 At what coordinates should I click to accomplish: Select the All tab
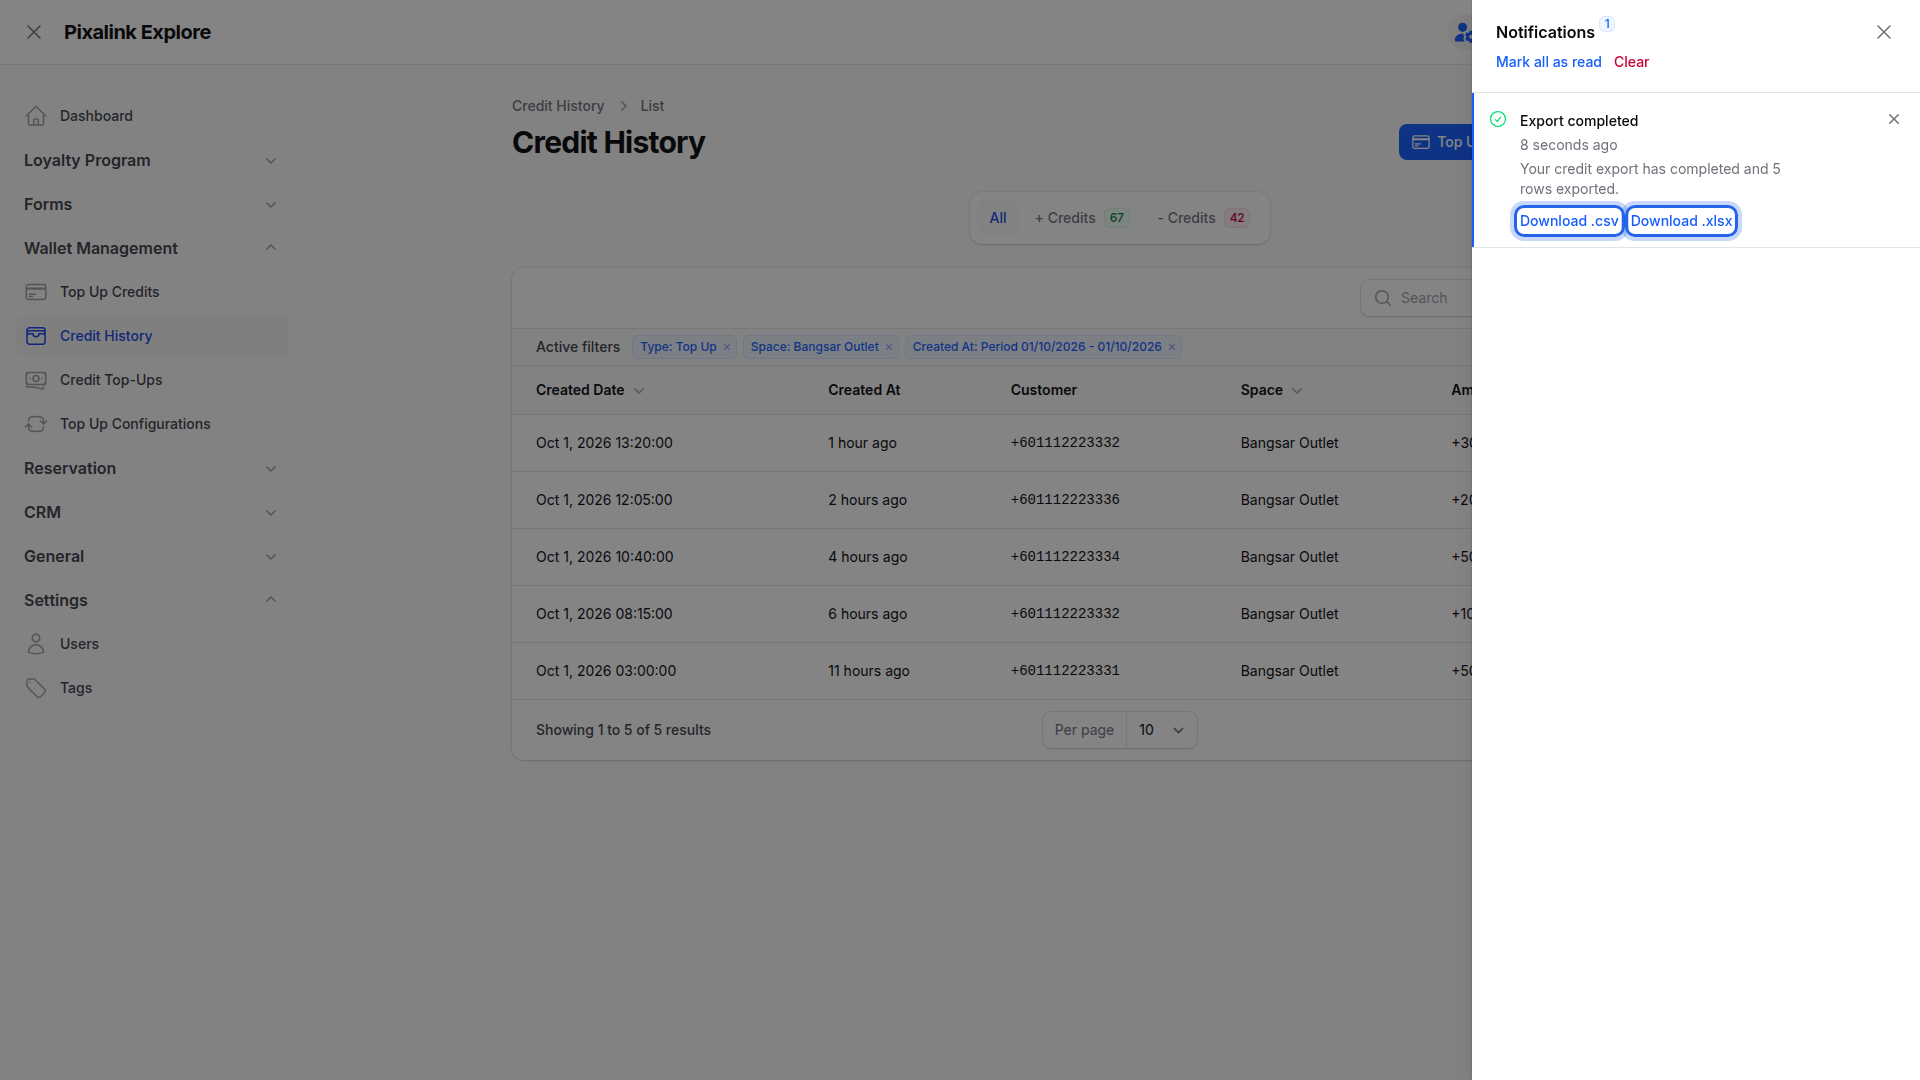point(998,218)
